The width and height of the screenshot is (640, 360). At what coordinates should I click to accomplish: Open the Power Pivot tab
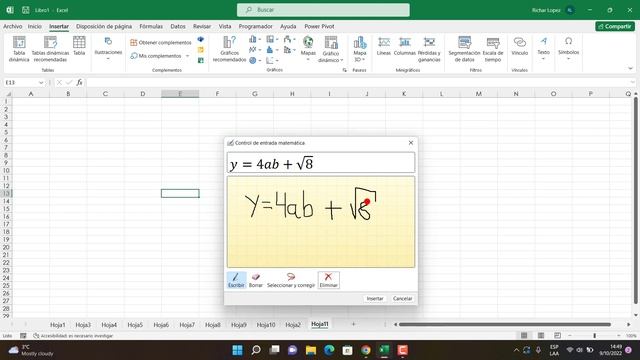[319, 26]
